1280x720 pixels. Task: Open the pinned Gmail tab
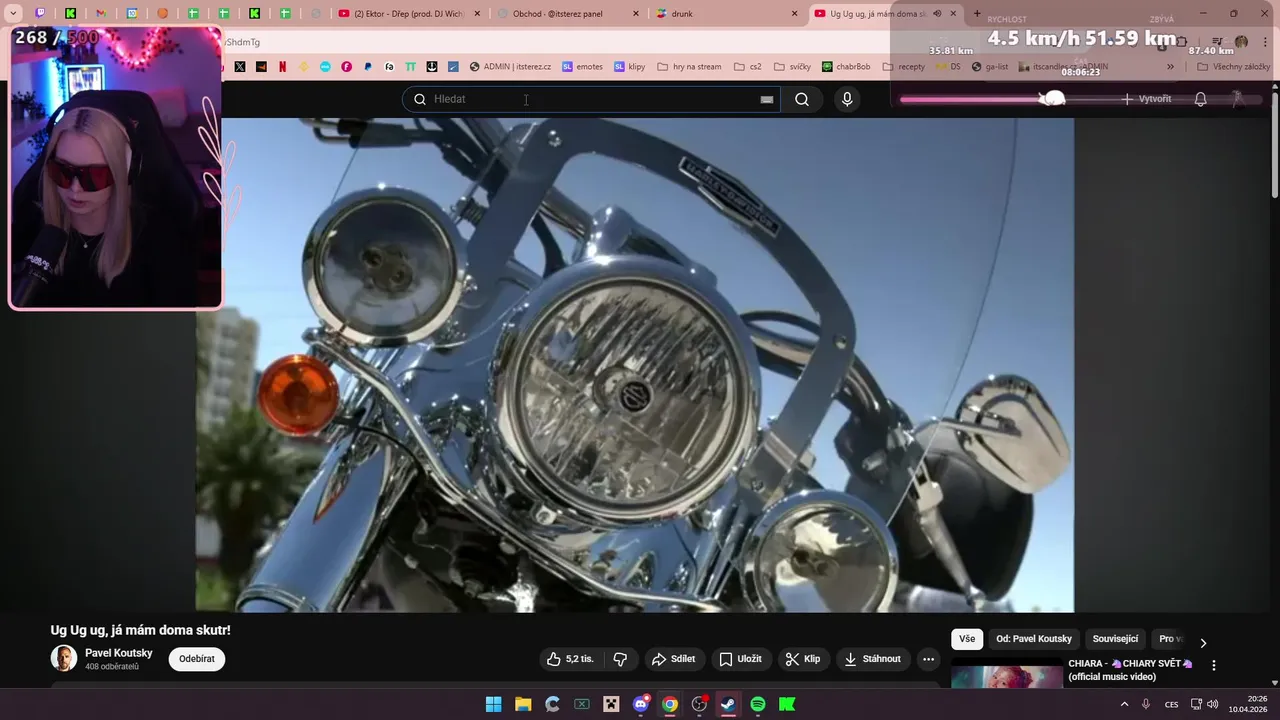click(101, 14)
